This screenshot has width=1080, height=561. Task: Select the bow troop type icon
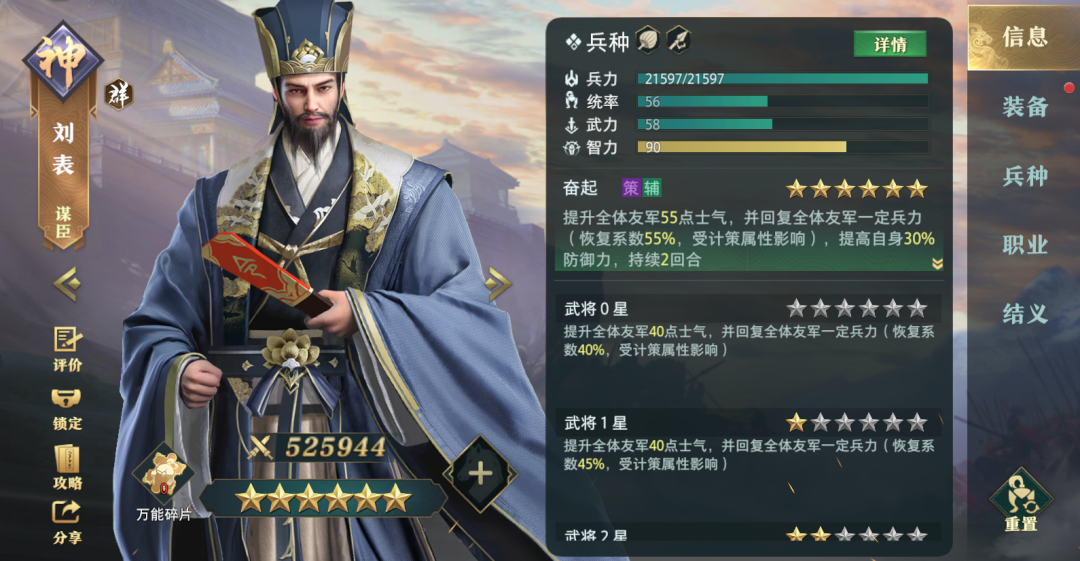[x=678, y=41]
